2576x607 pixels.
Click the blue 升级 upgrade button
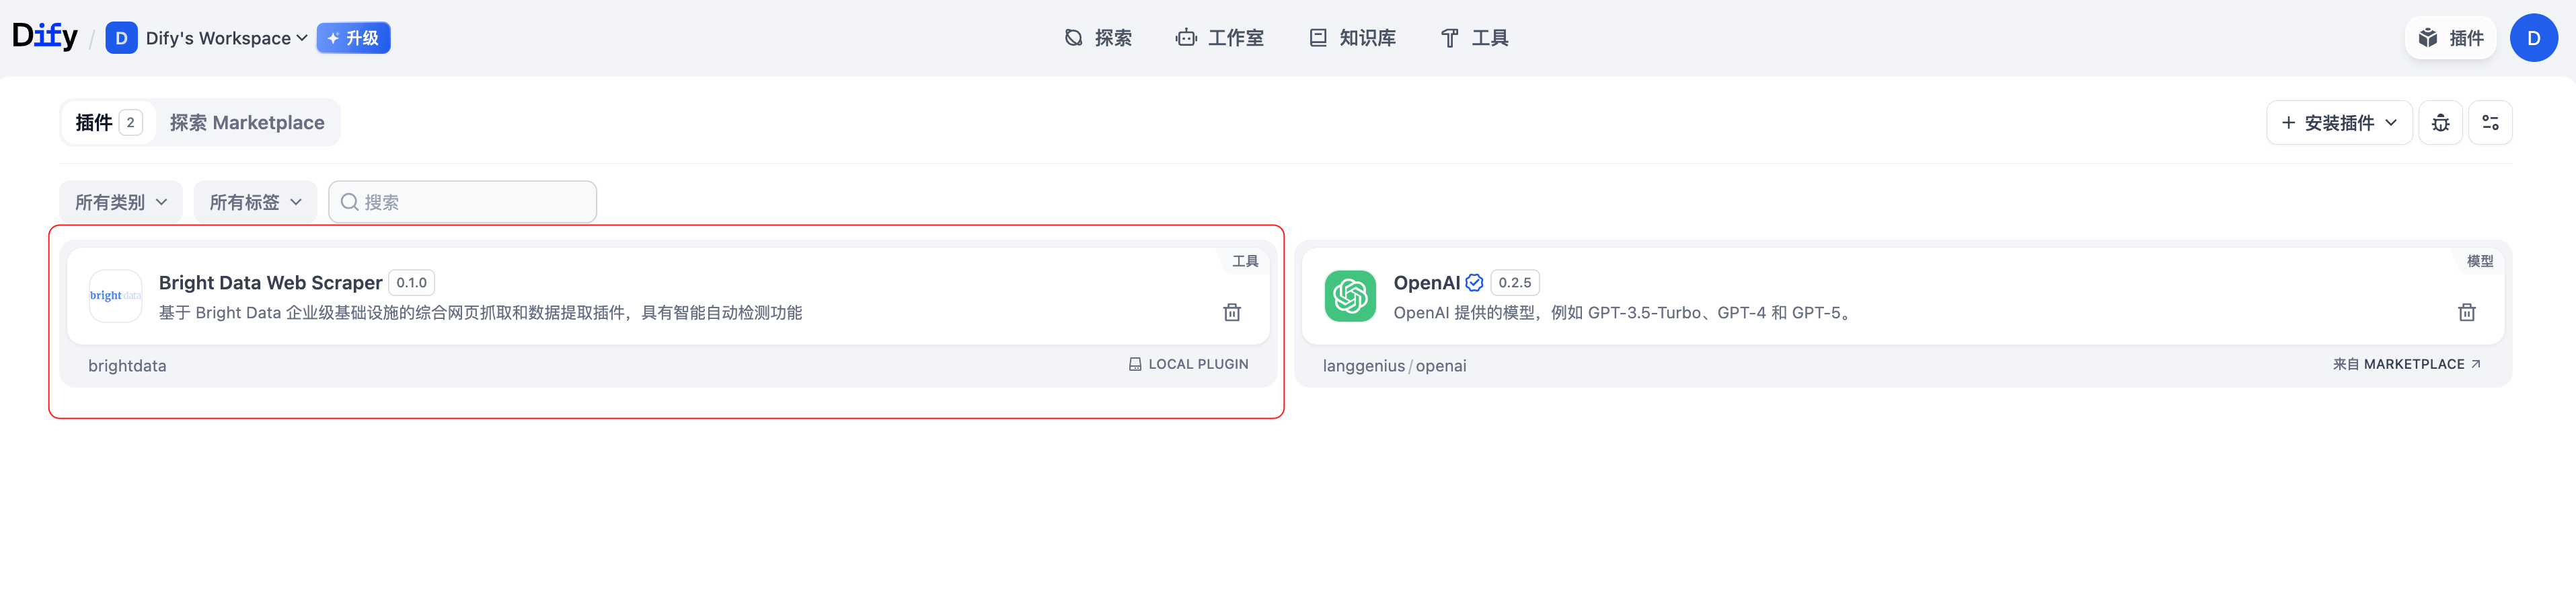click(353, 38)
